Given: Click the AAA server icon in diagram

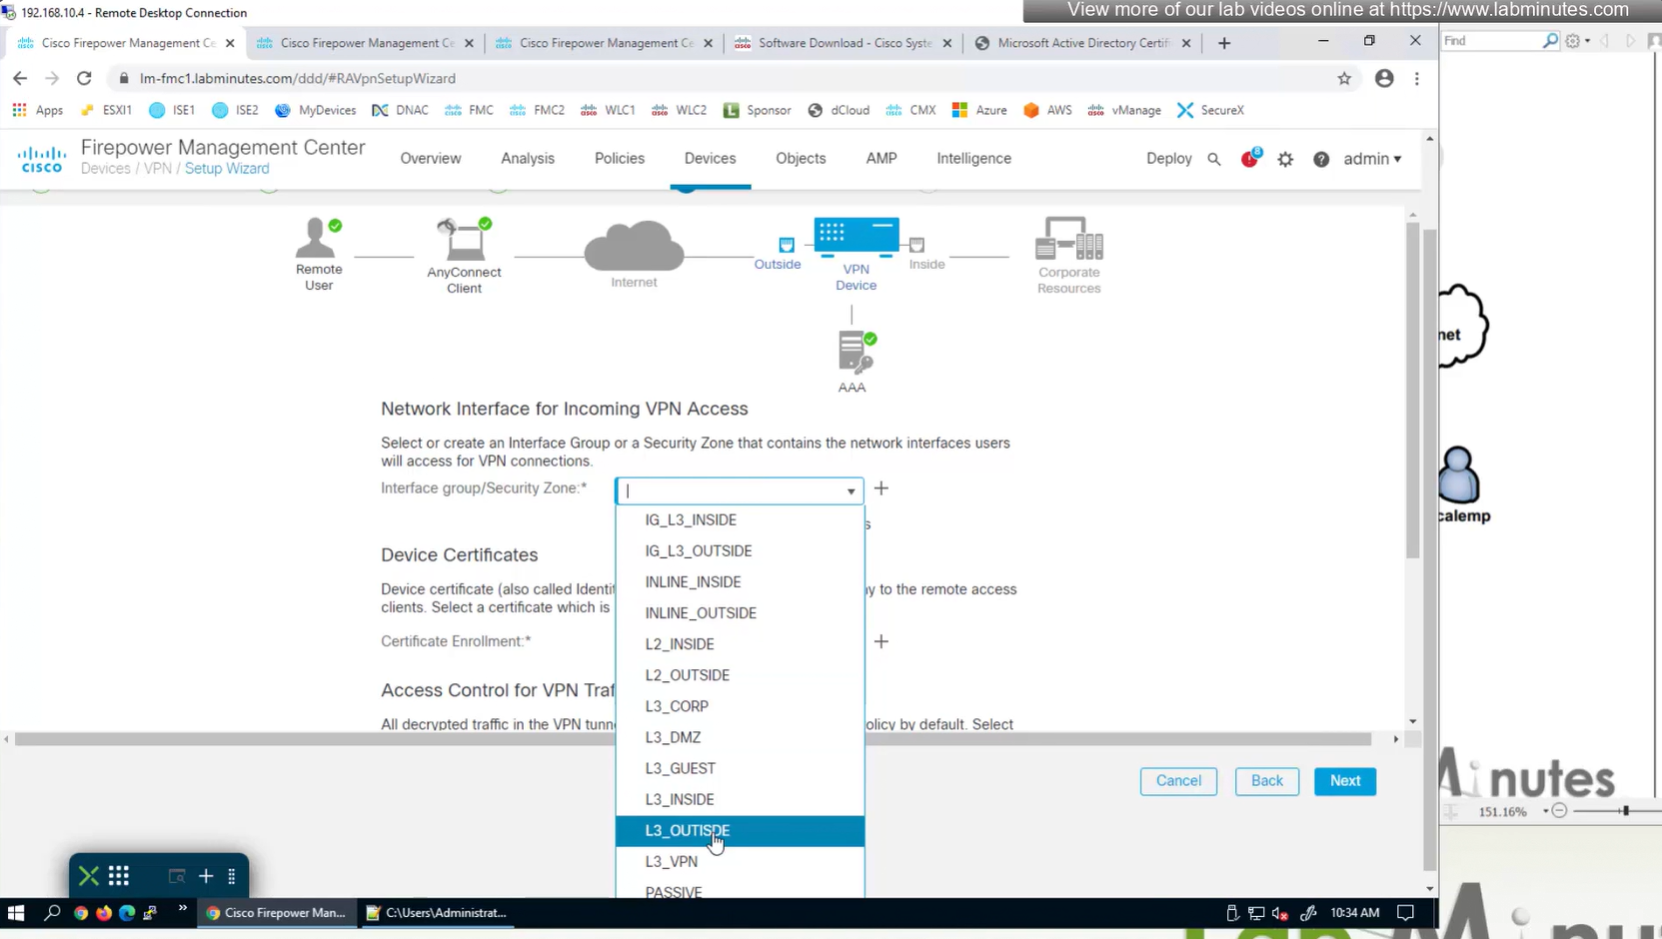Looking at the screenshot, I should (855, 353).
